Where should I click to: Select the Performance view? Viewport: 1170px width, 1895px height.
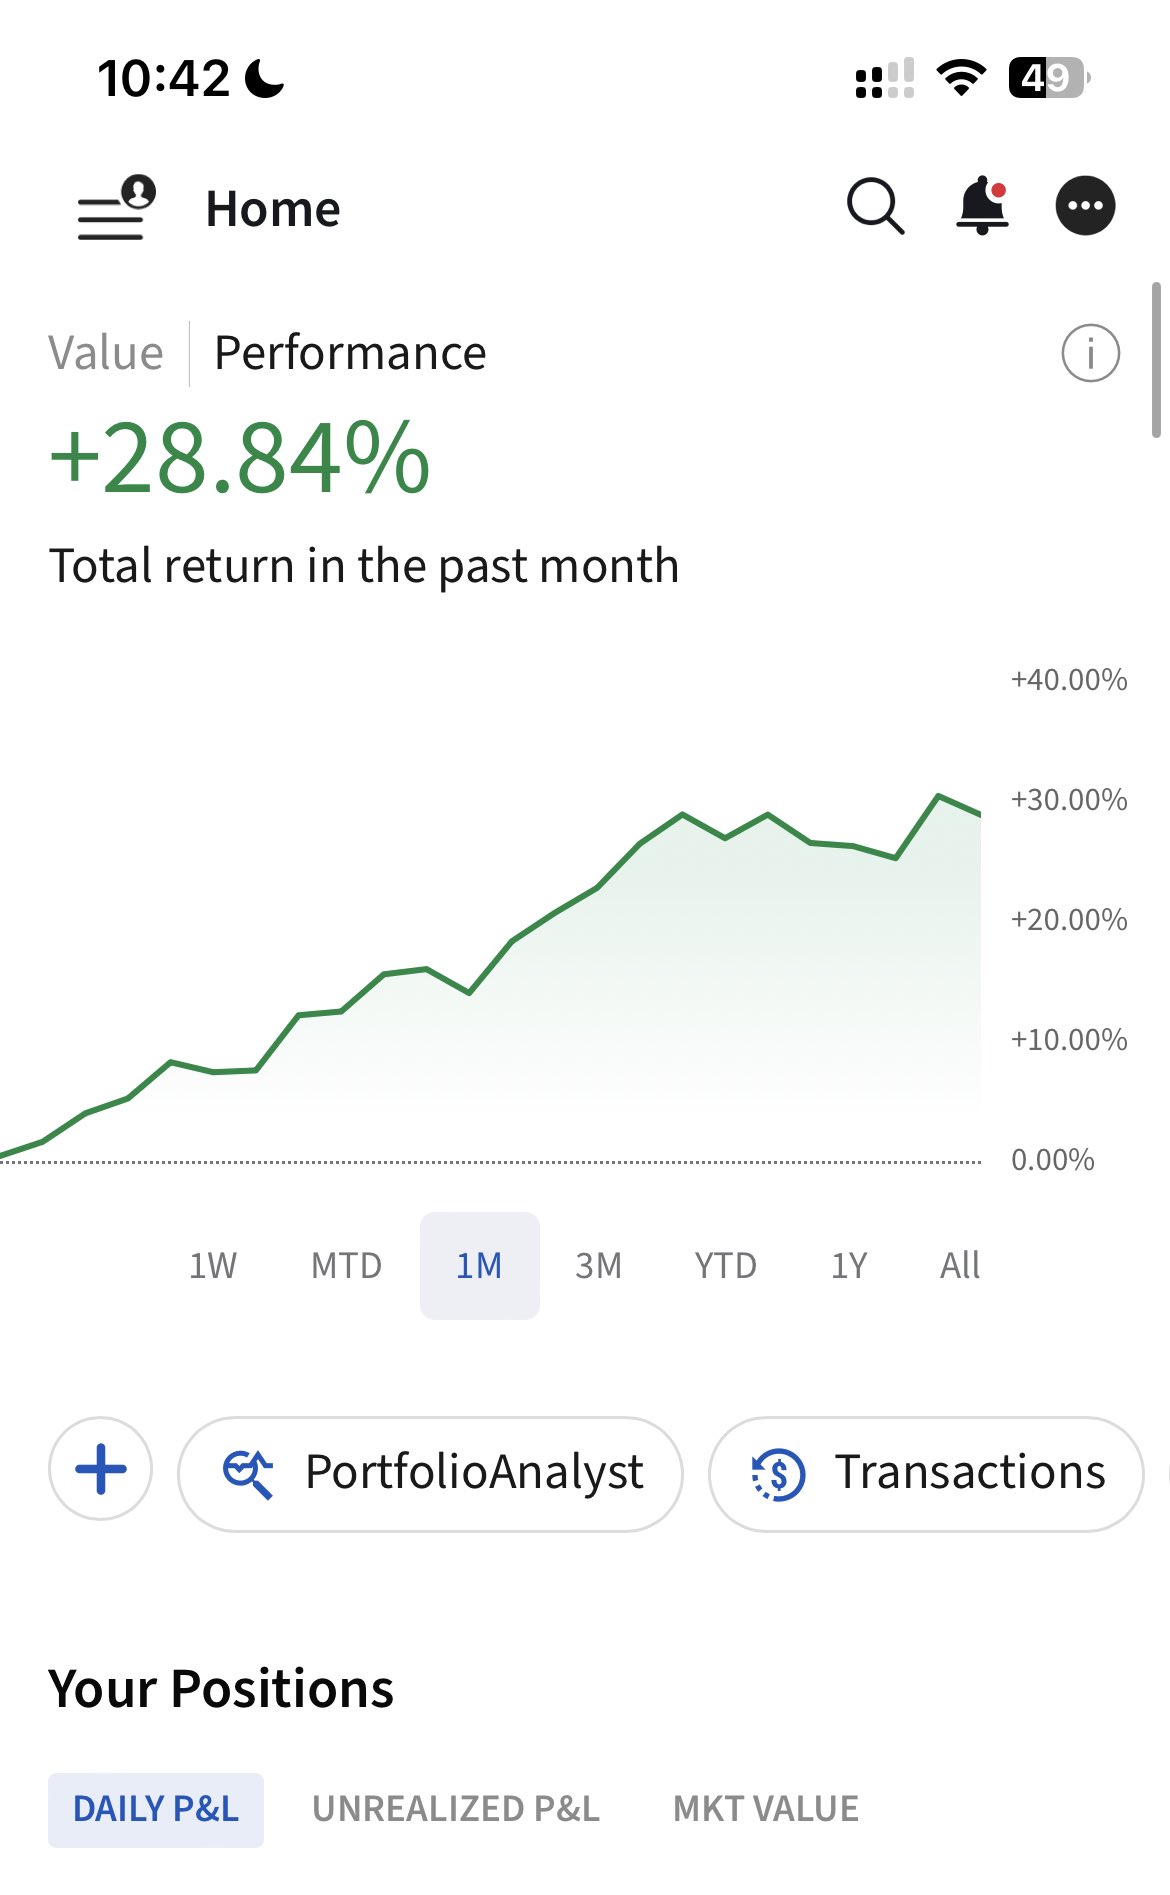350,353
